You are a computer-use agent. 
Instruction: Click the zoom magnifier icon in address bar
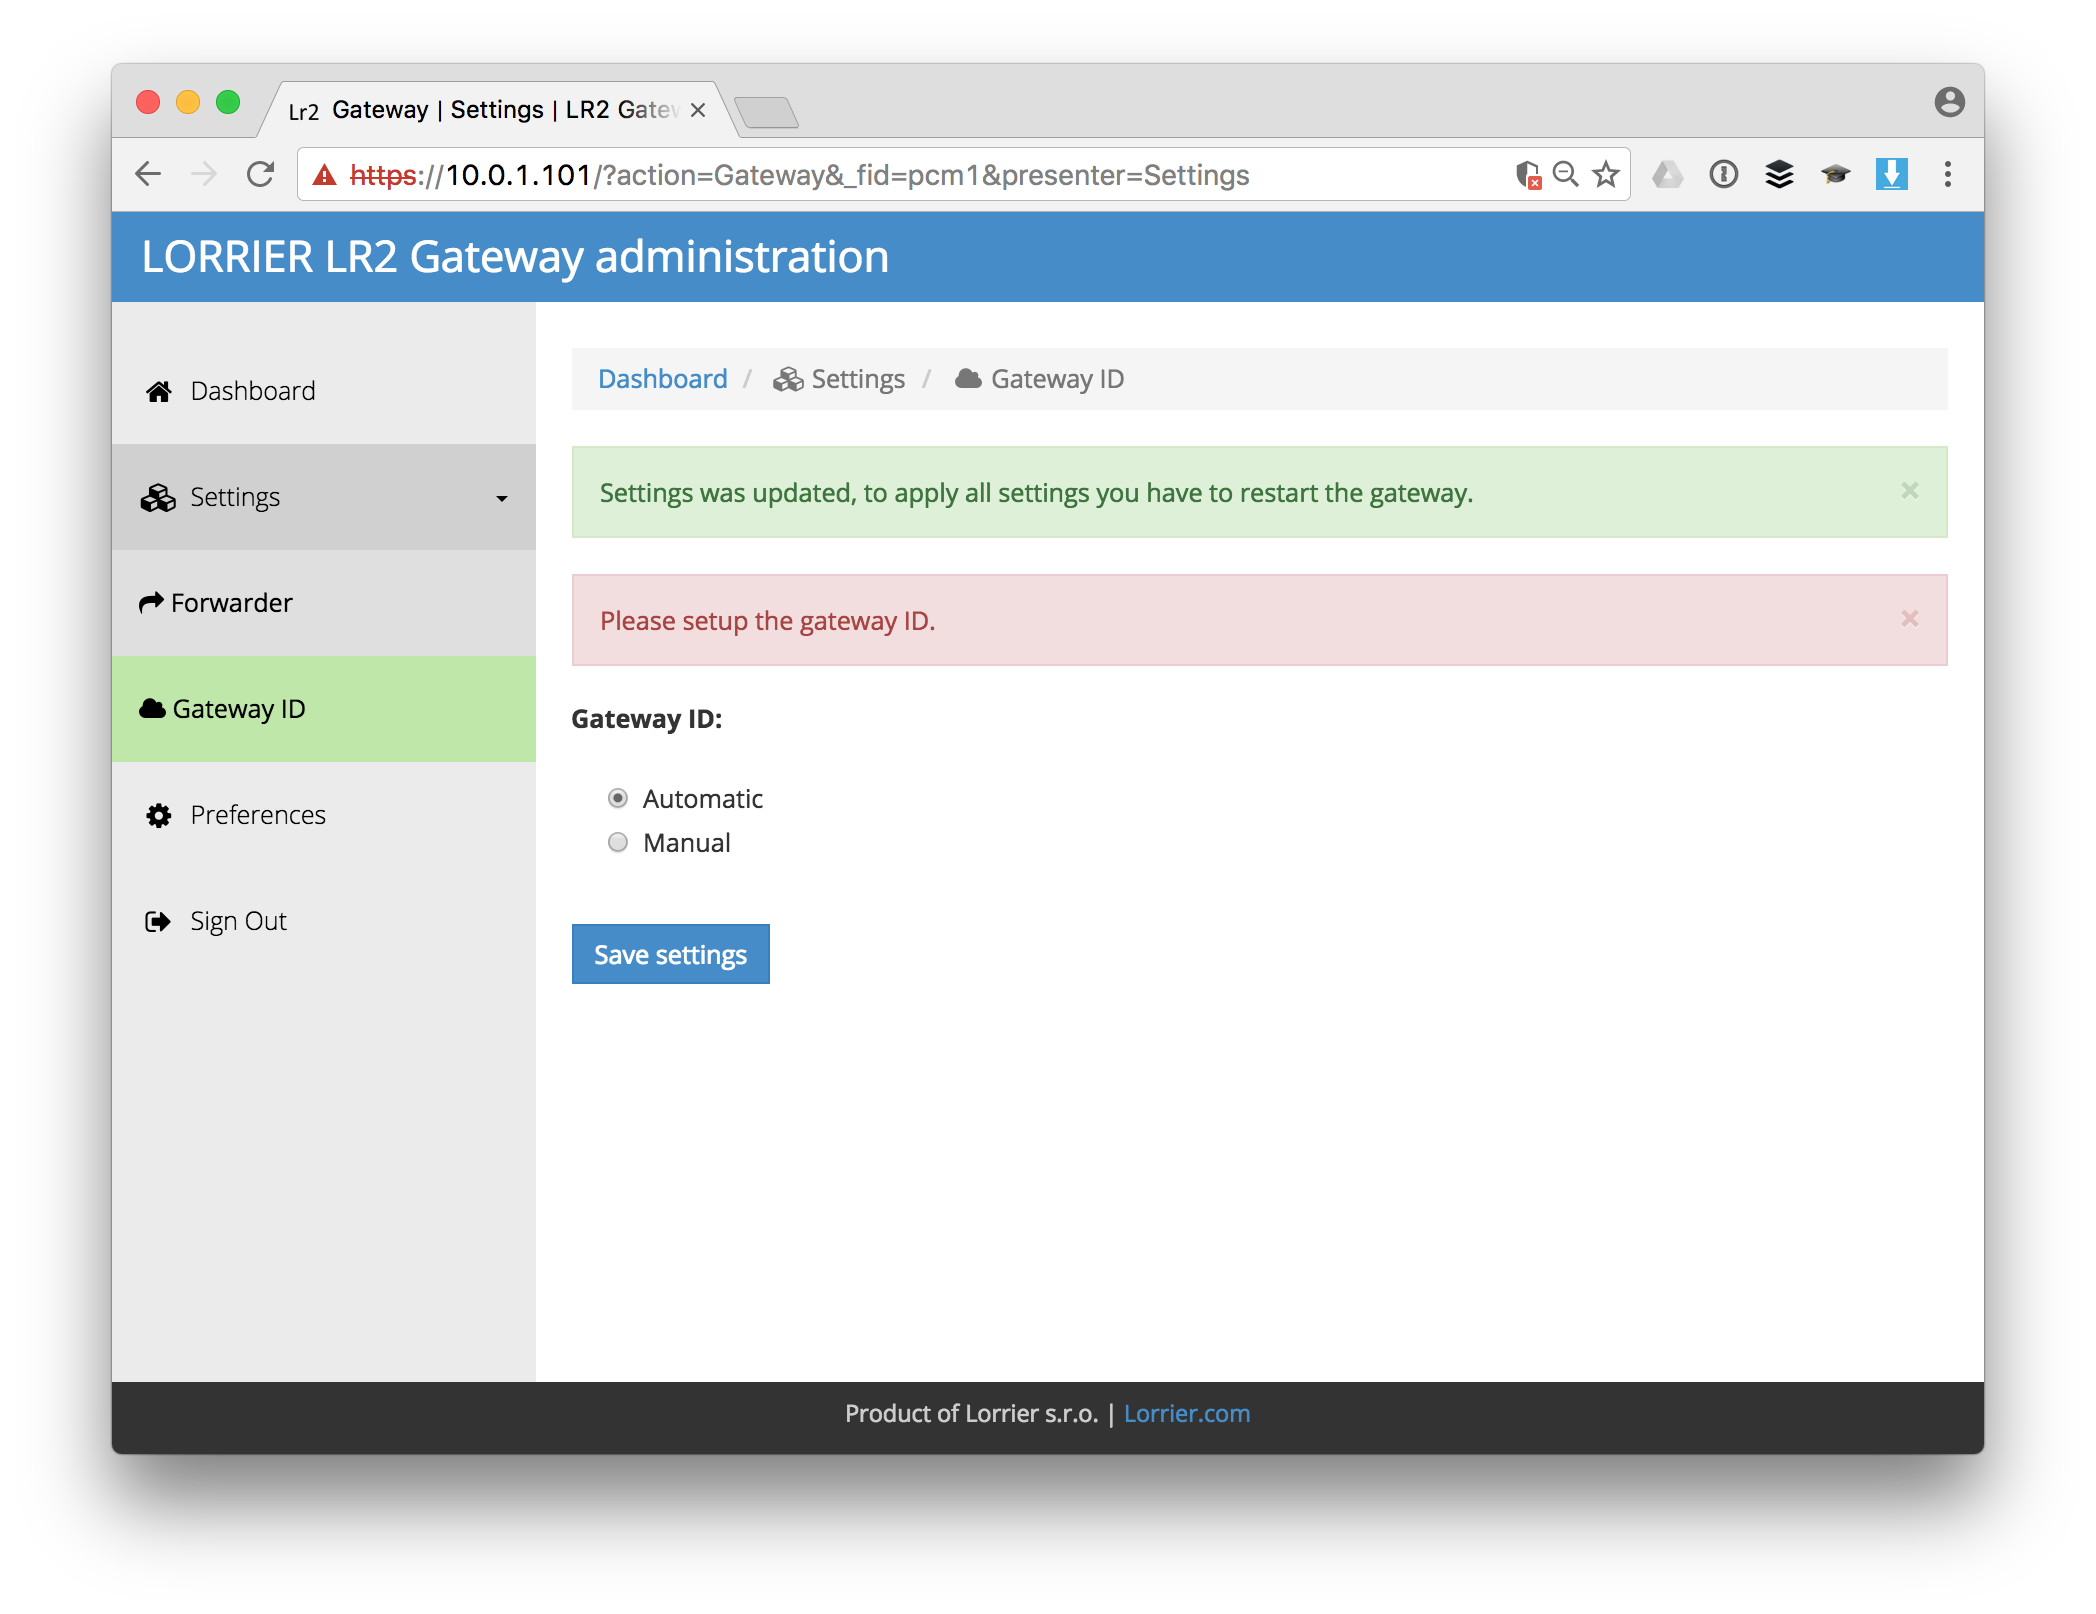[x=1566, y=174]
